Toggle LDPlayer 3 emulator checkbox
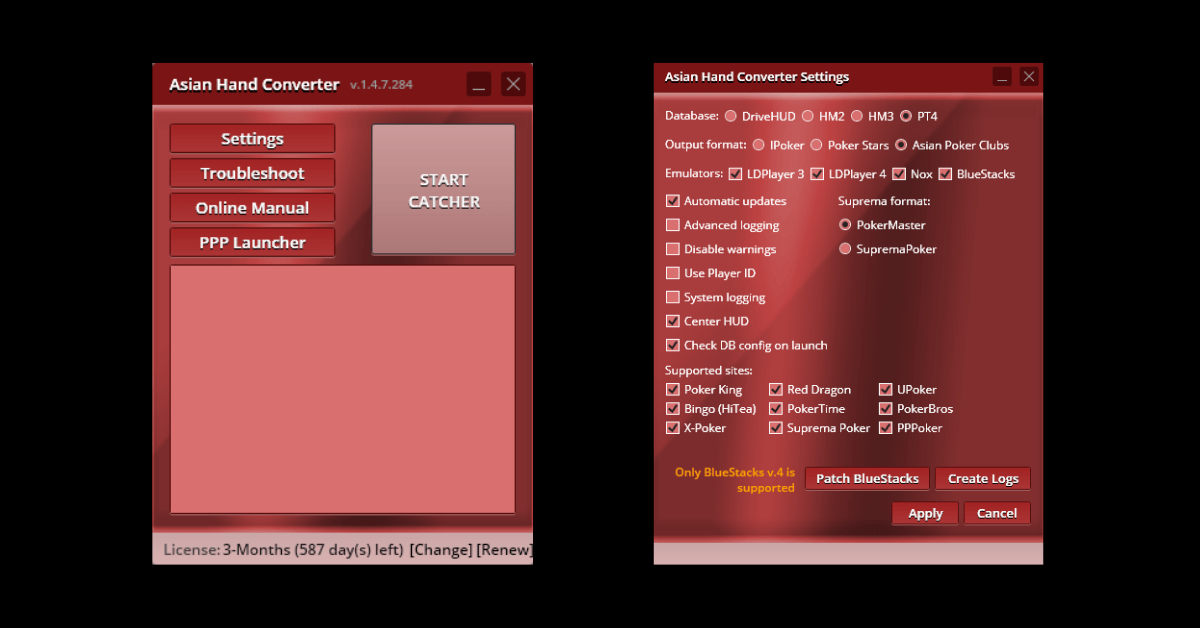 coord(736,174)
